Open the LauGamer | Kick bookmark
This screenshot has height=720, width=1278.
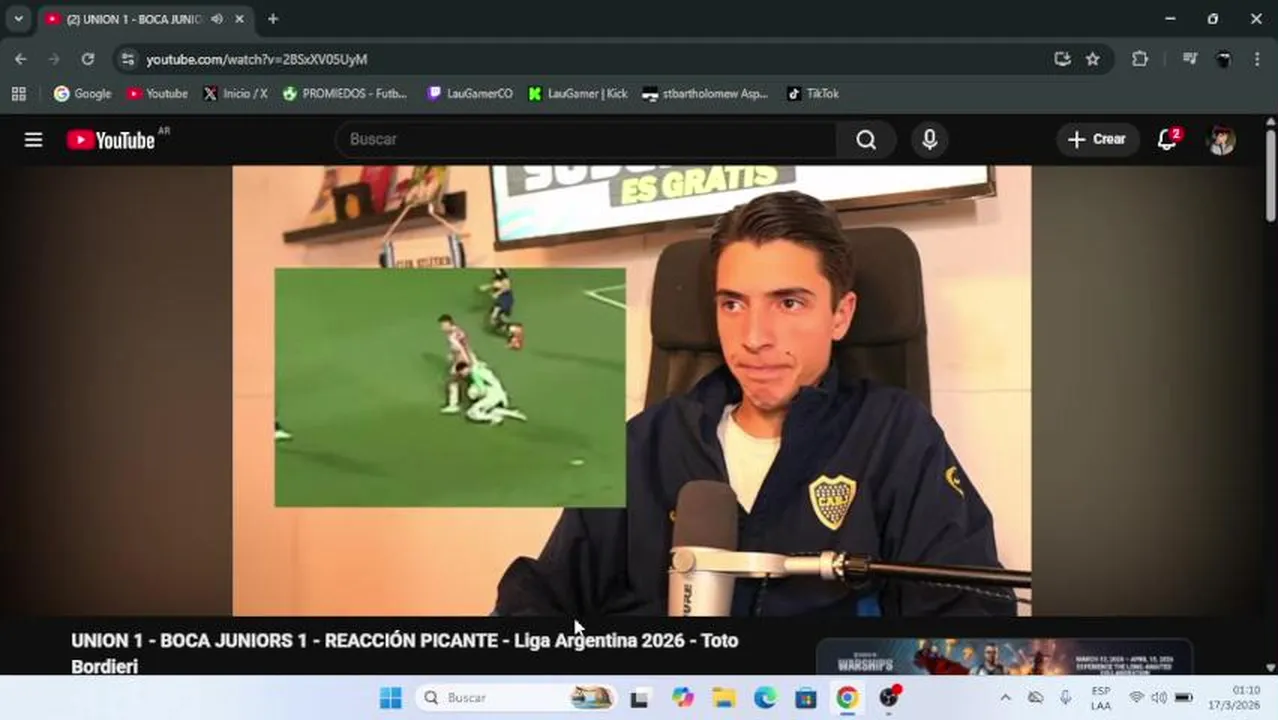coord(578,93)
